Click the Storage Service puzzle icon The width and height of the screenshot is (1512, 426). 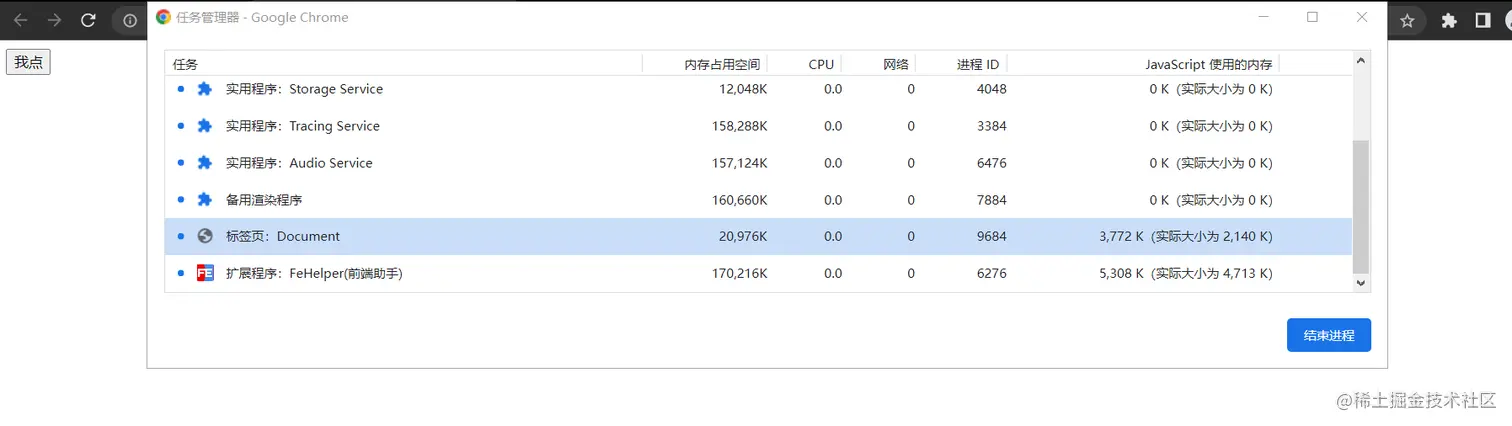[x=205, y=89]
